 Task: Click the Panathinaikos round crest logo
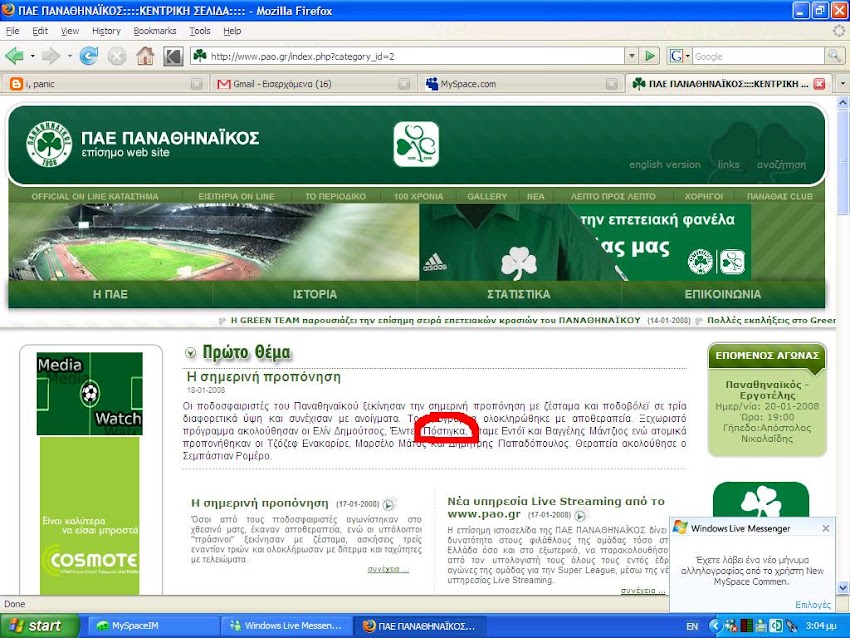tap(49, 144)
